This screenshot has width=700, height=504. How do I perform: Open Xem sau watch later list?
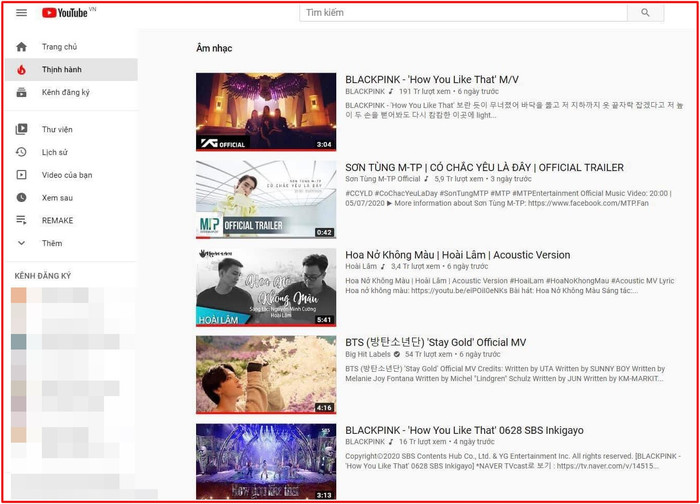tap(71, 198)
